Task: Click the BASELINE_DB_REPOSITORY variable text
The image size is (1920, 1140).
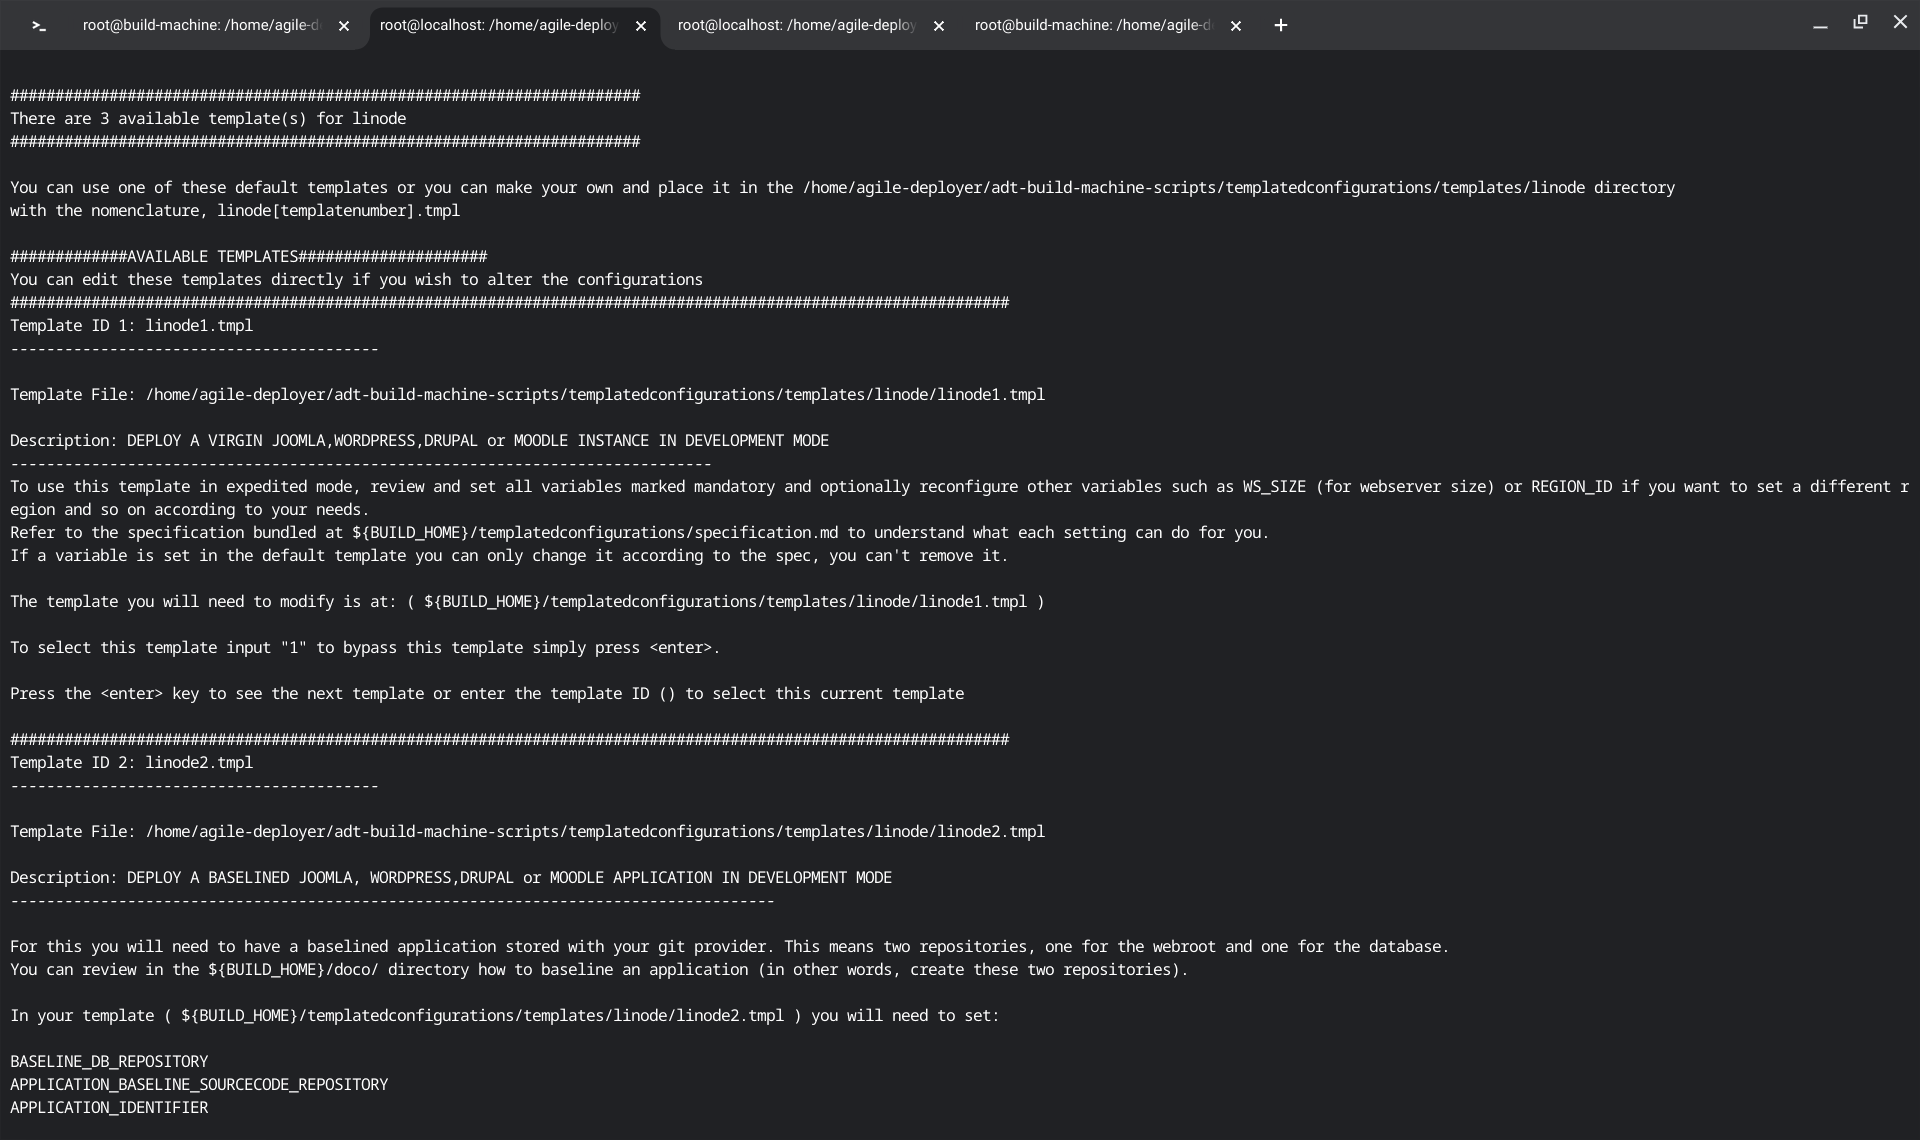Action: pyautogui.click(x=109, y=1062)
